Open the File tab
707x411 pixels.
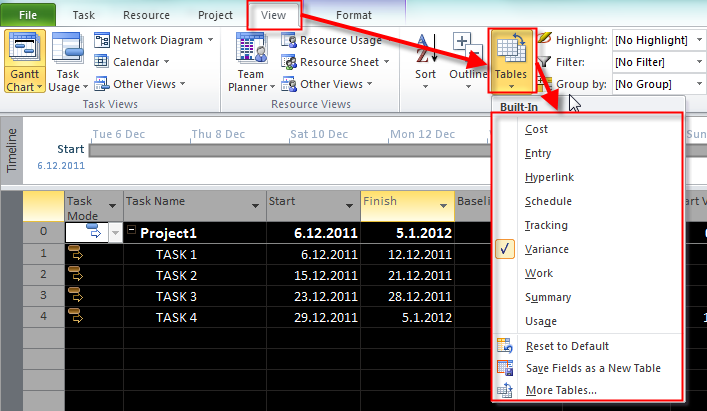coord(28,15)
